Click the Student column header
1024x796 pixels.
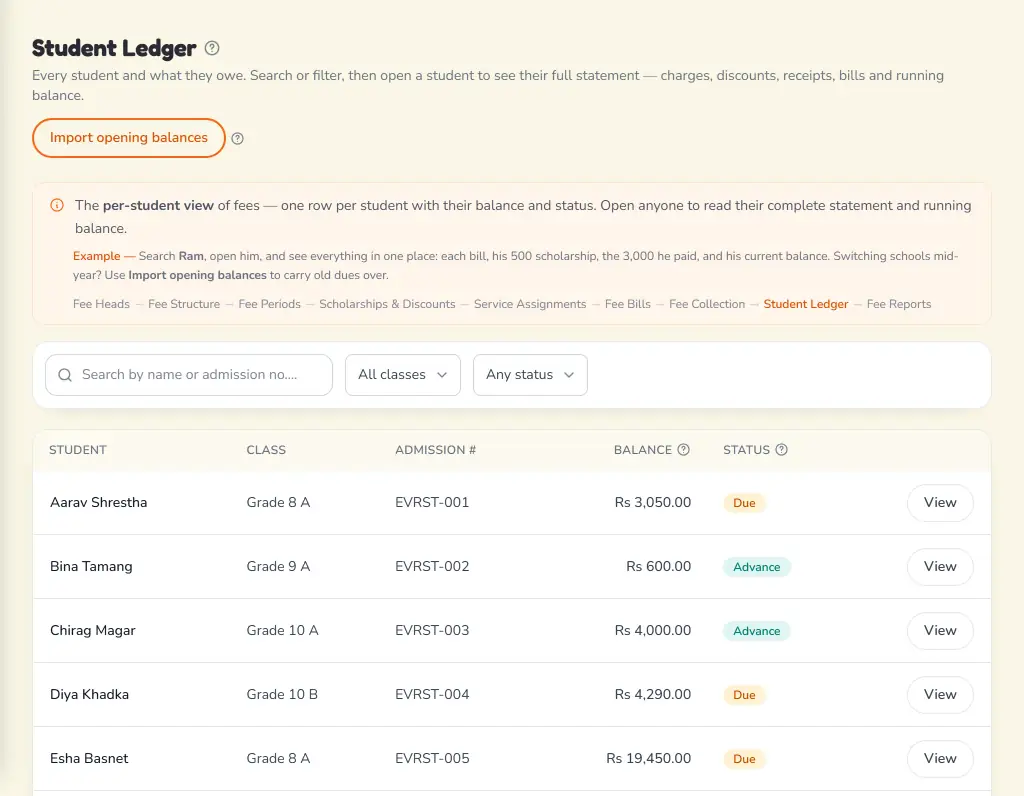tap(78, 450)
